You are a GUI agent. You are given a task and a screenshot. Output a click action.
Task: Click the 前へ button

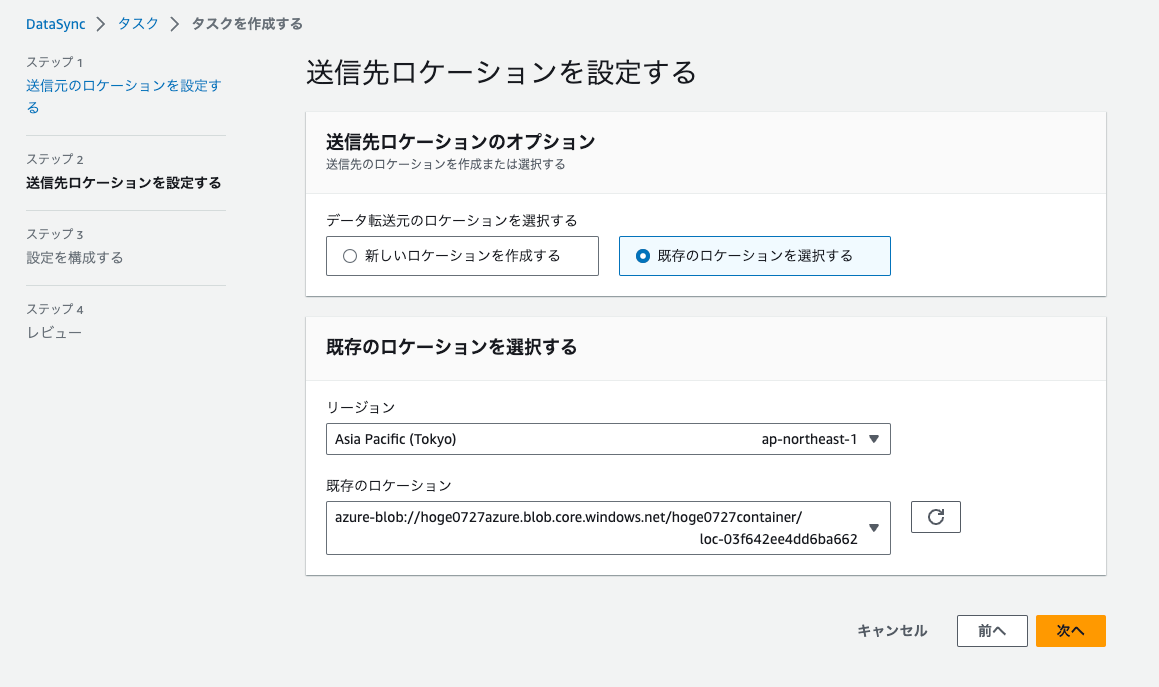coord(992,630)
